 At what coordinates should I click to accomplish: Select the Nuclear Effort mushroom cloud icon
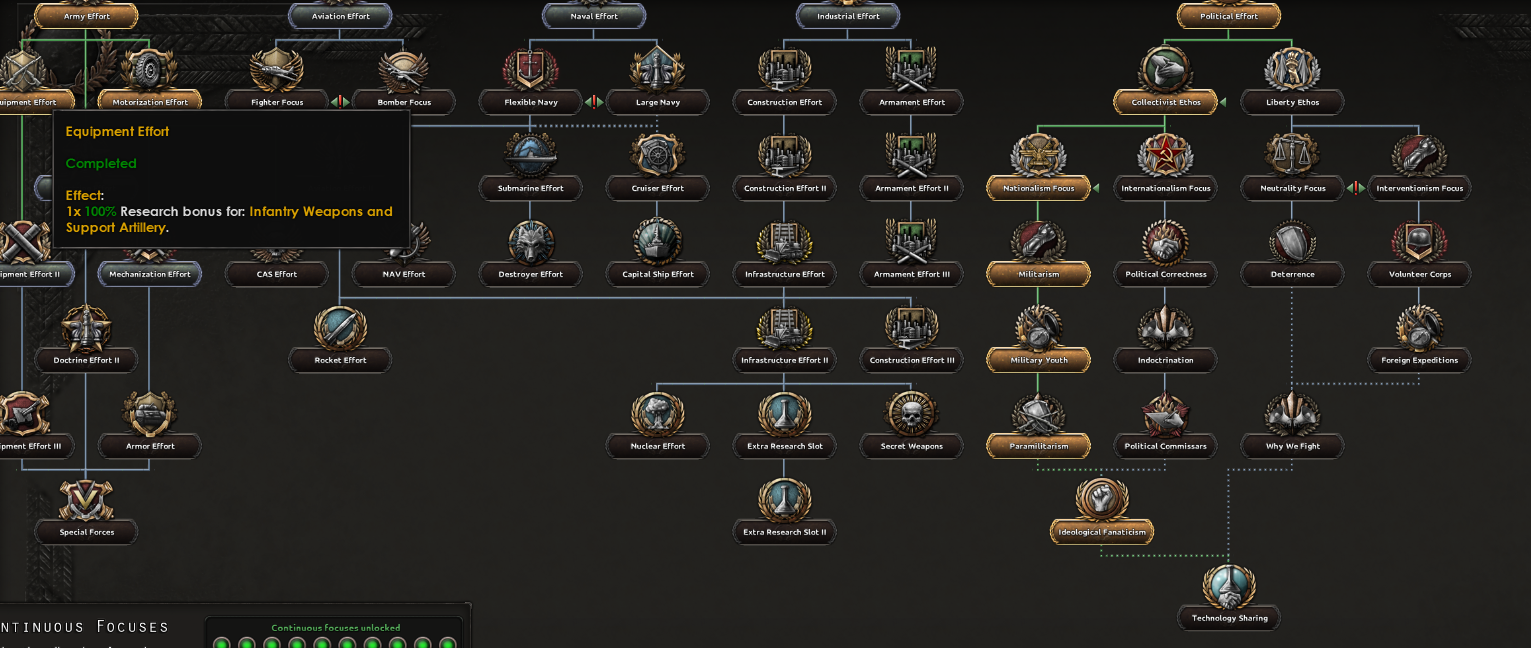(657, 415)
